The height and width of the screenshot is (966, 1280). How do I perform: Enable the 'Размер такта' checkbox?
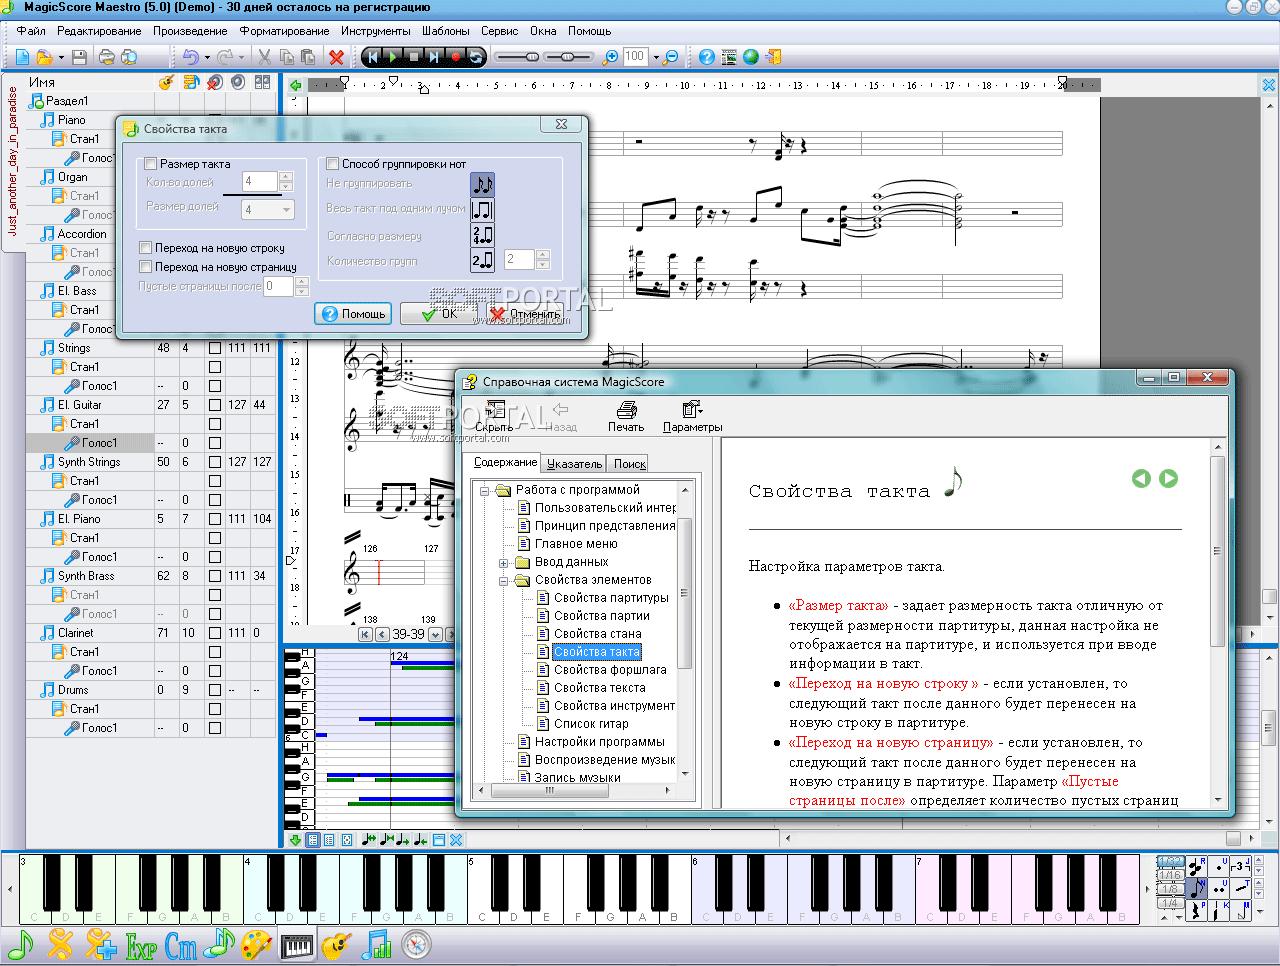coord(150,164)
